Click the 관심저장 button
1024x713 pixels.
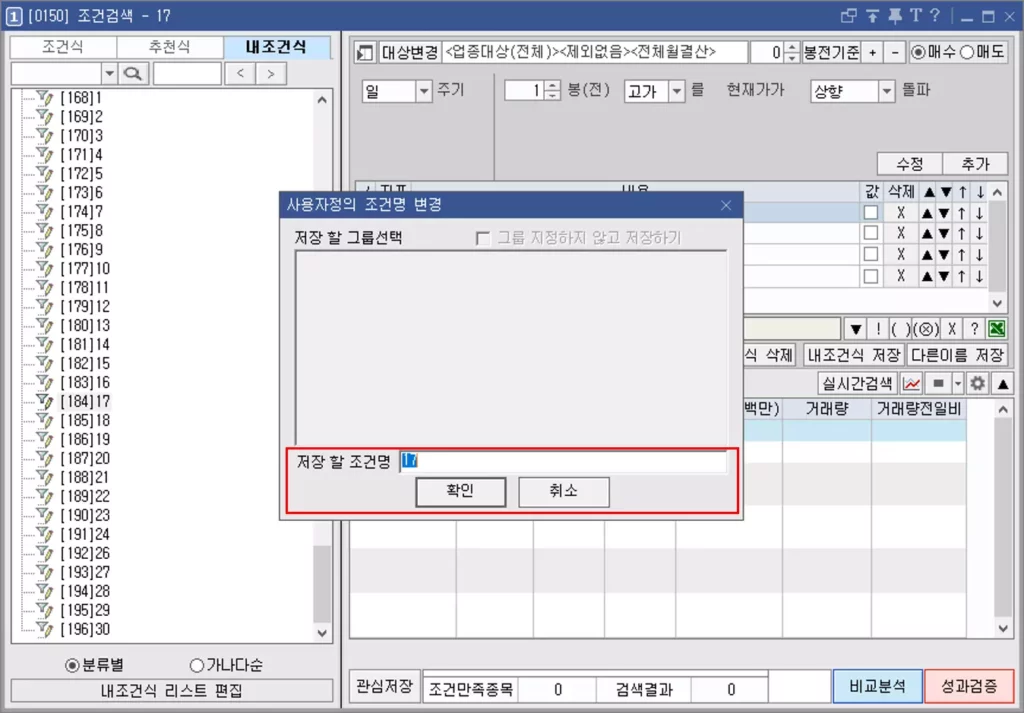pos(384,686)
